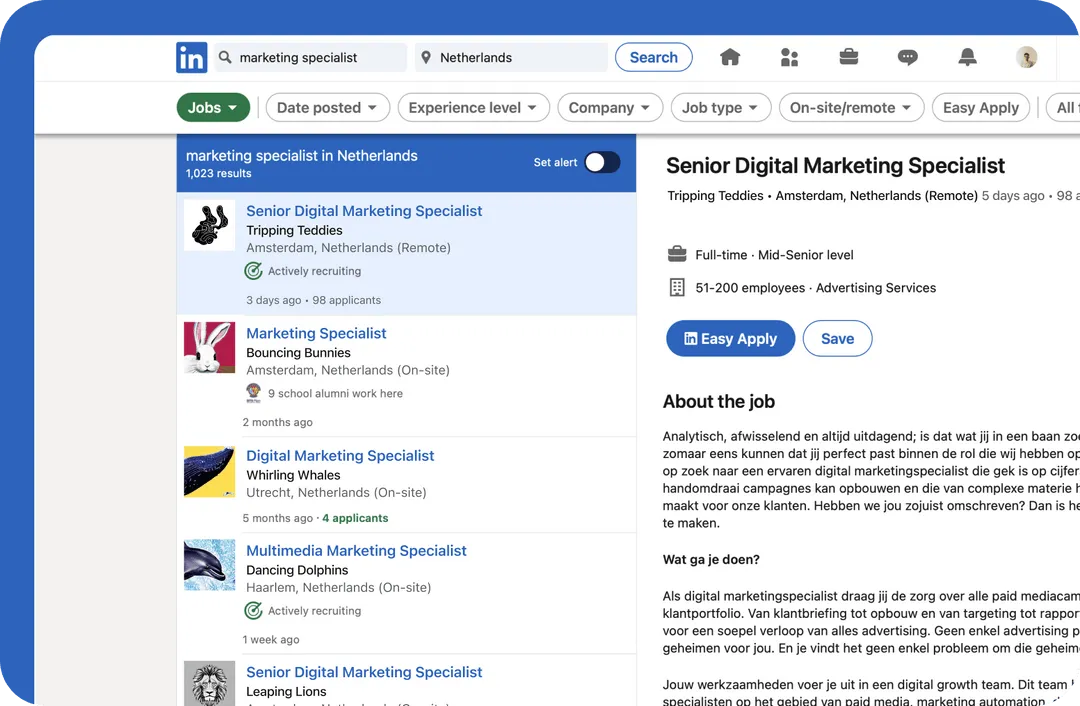1080x706 pixels.
Task: Click the school alumni badge icon
Action: point(253,393)
